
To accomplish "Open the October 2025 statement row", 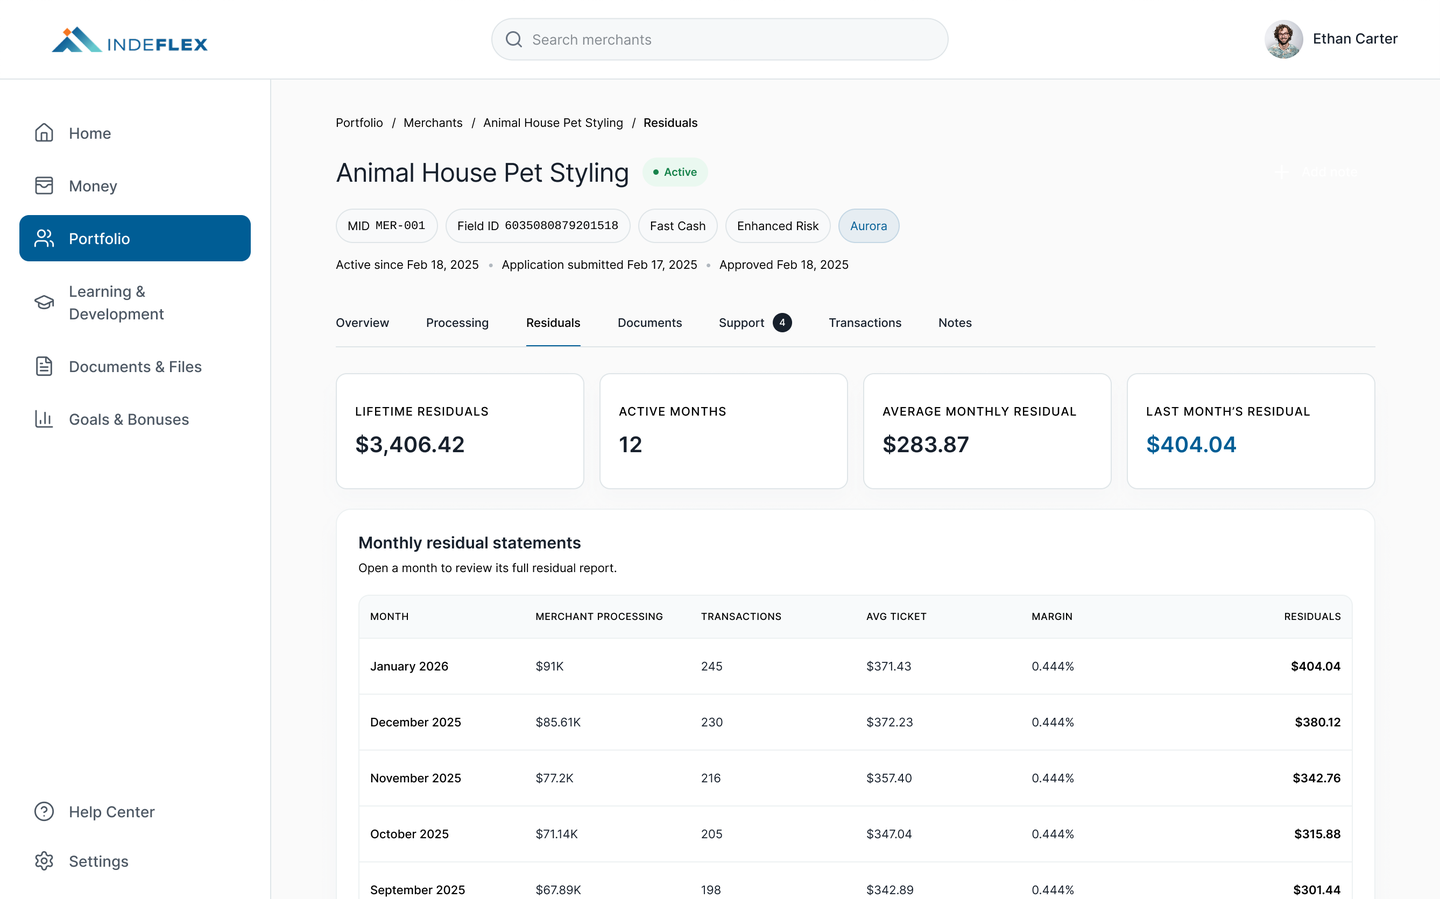I will 855,834.
